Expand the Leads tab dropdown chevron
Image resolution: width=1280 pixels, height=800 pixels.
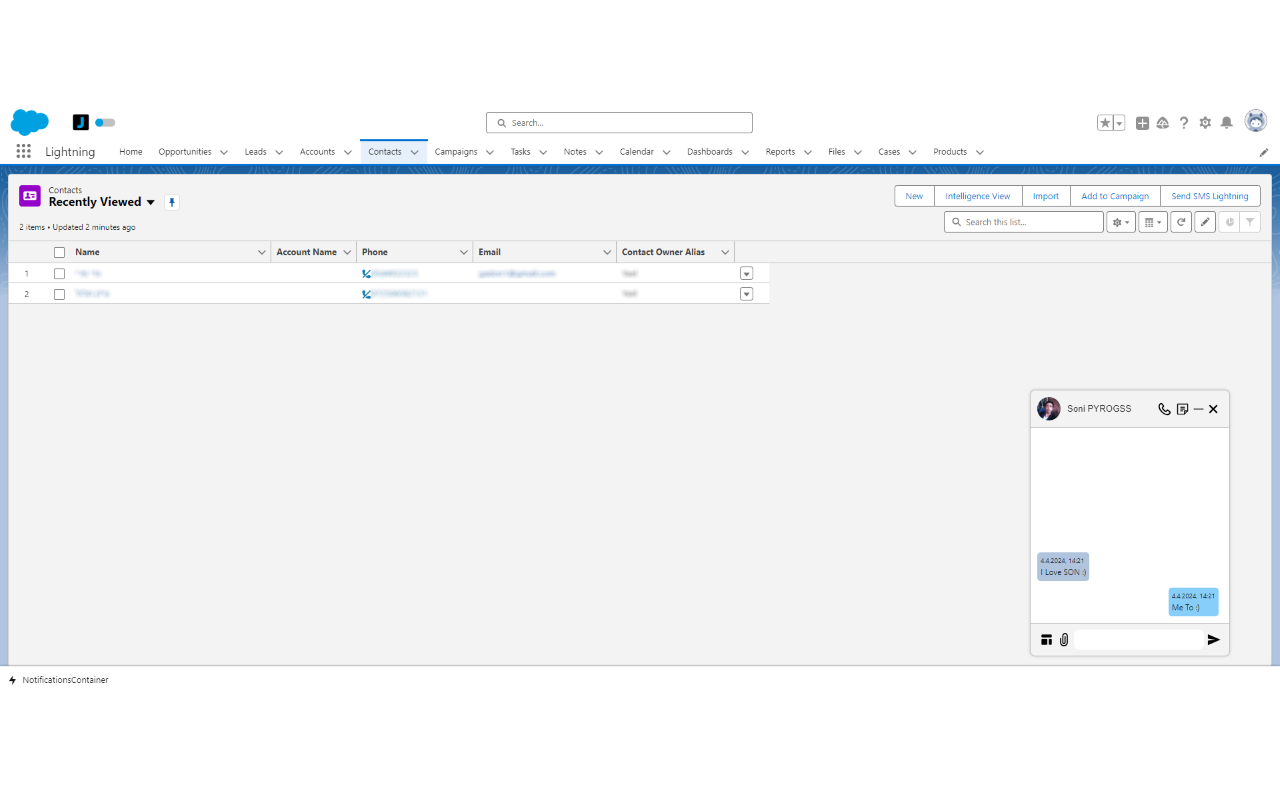point(279,153)
